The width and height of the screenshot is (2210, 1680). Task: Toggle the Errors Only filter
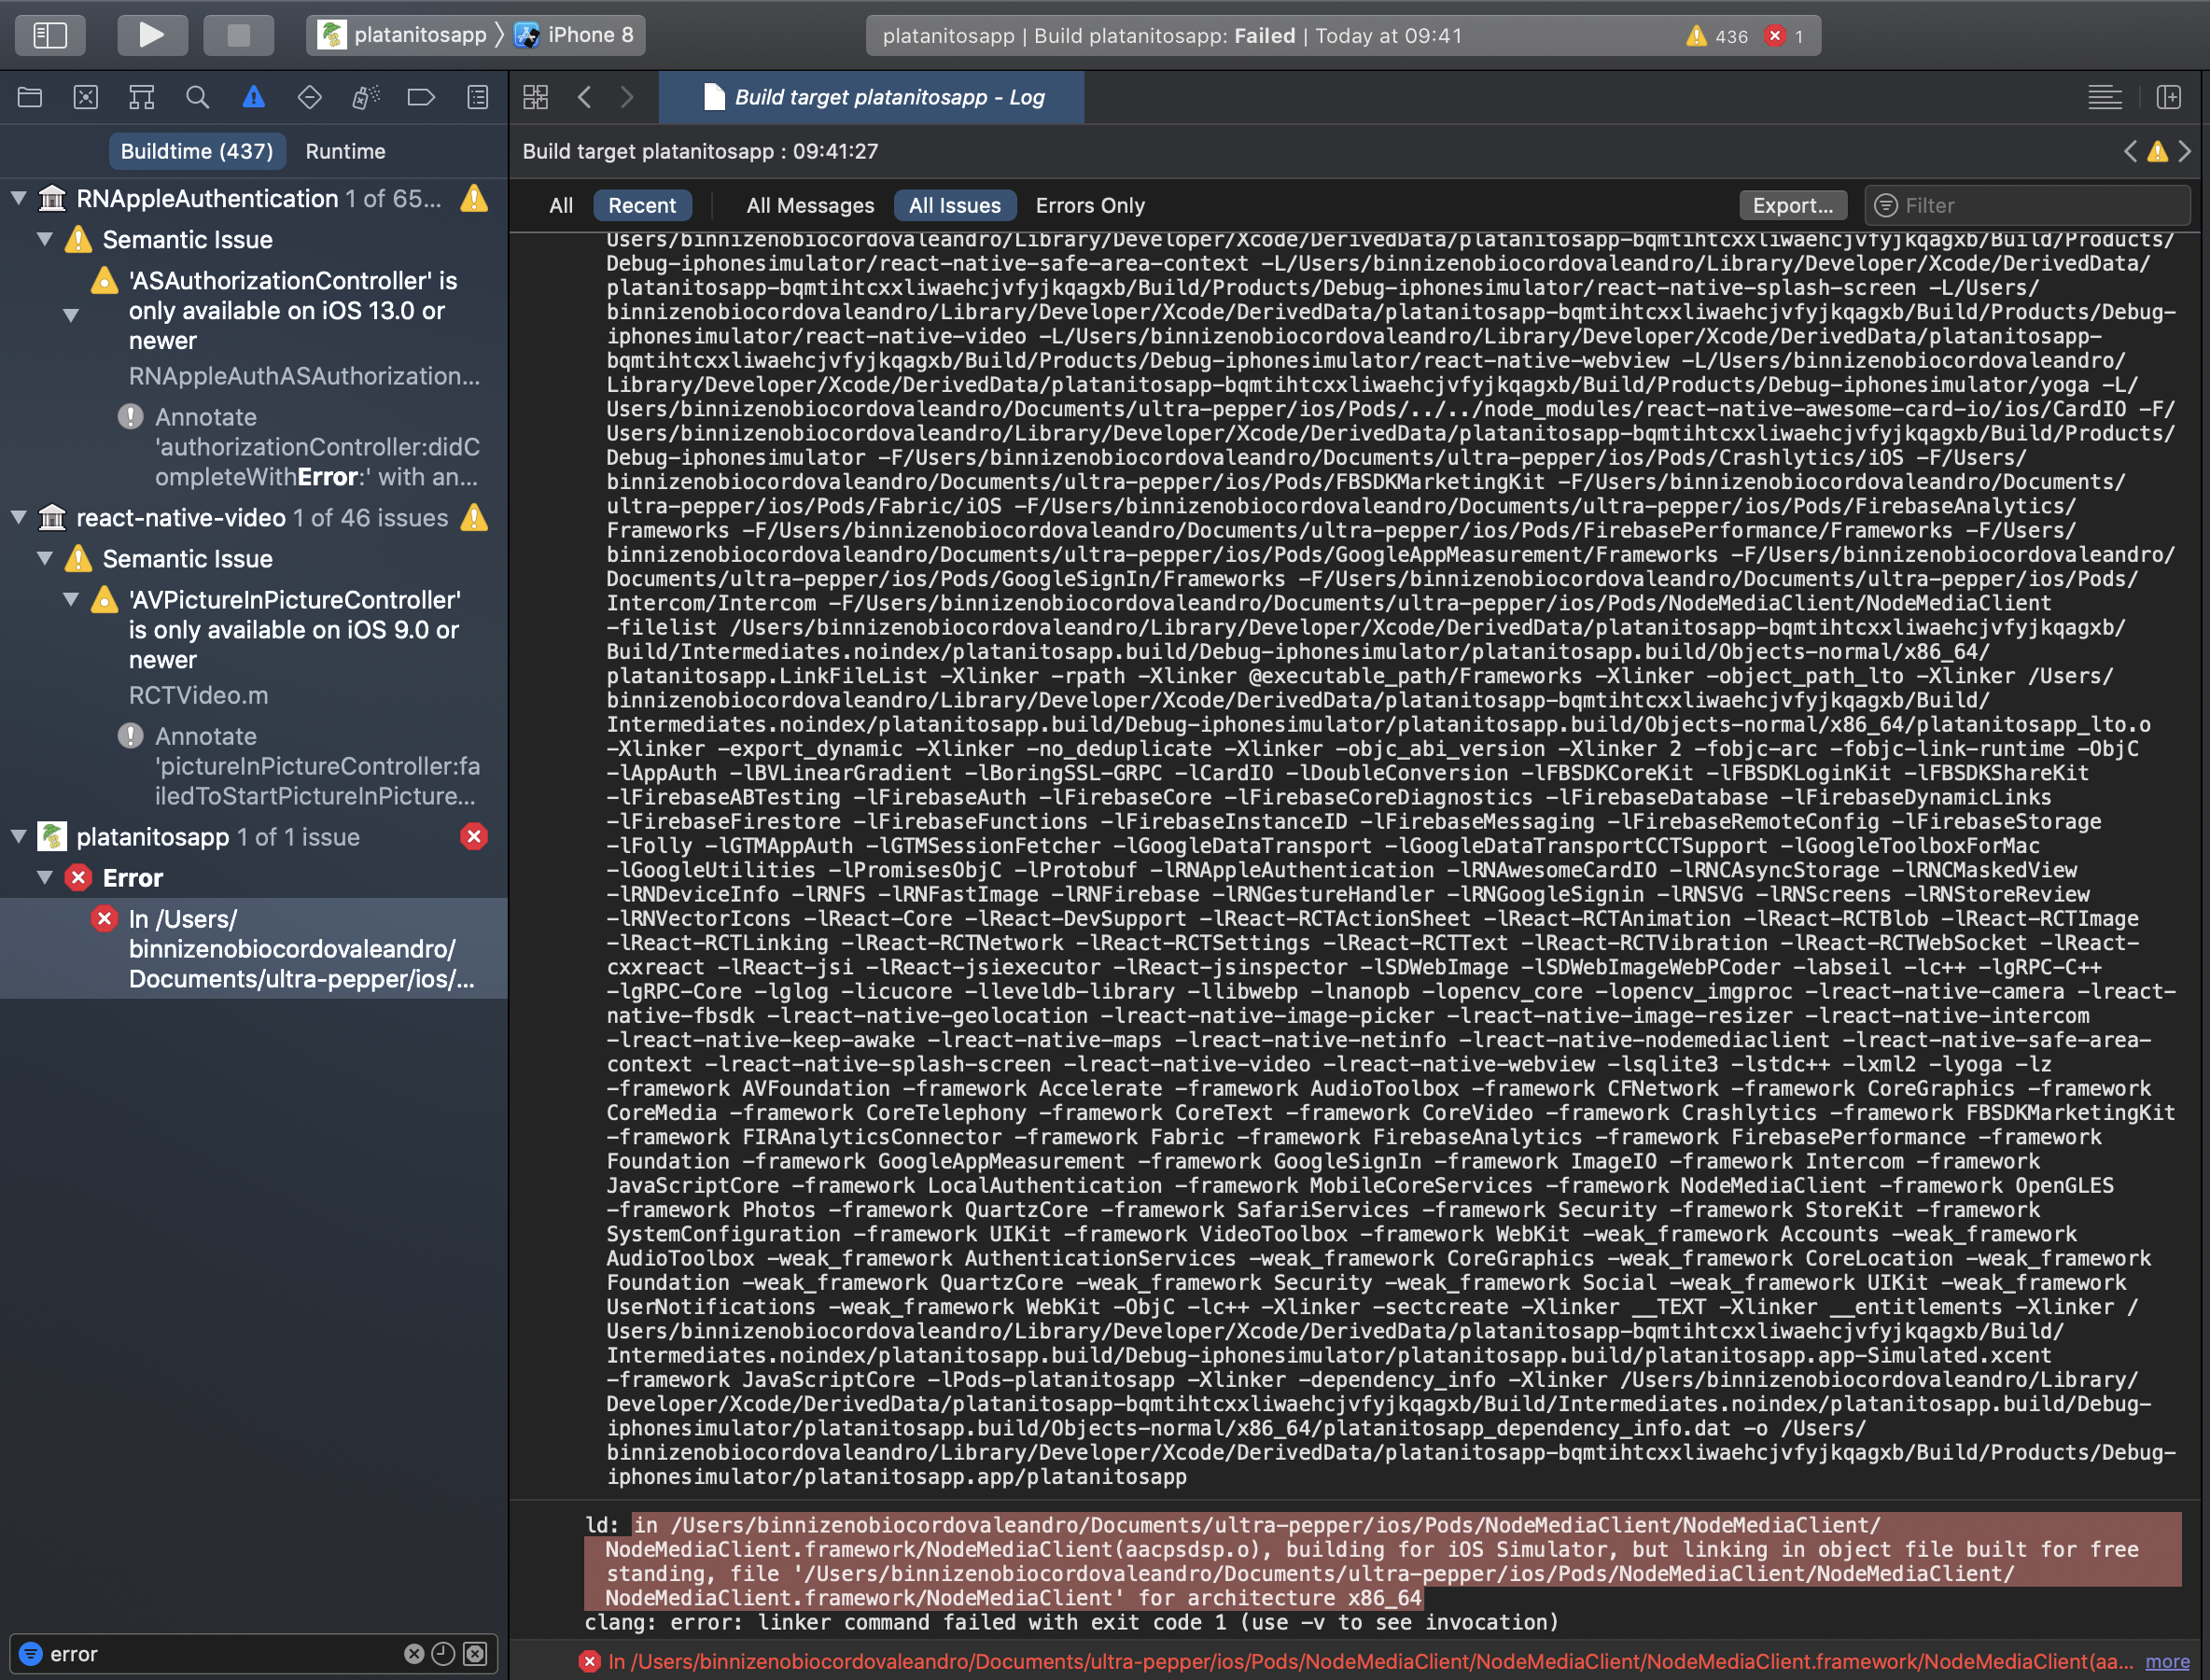point(1089,205)
